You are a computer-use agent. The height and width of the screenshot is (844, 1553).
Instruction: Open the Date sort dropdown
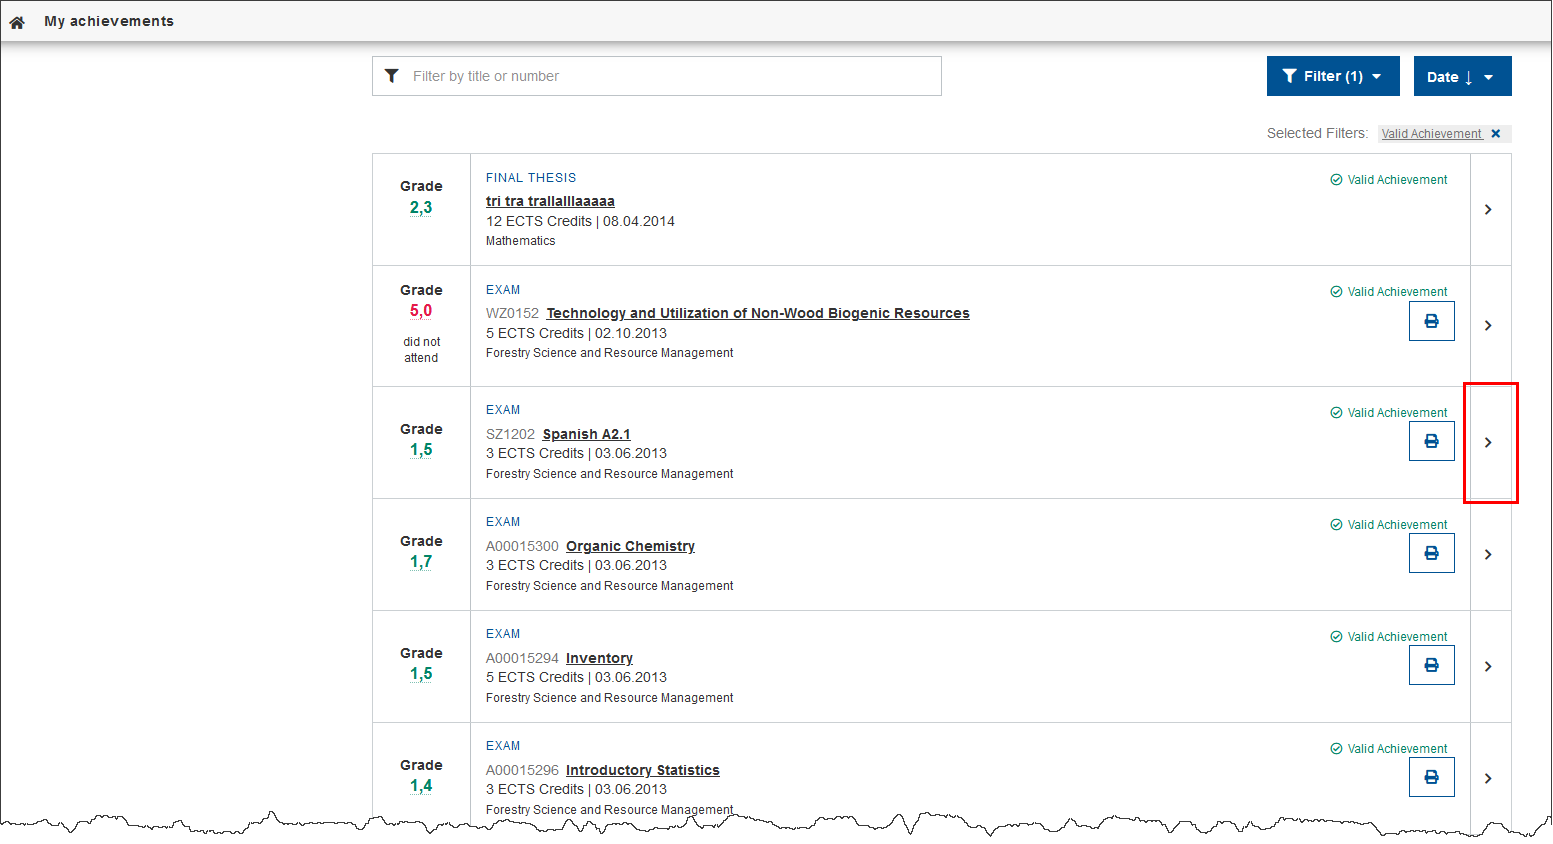pos(1461,77)
